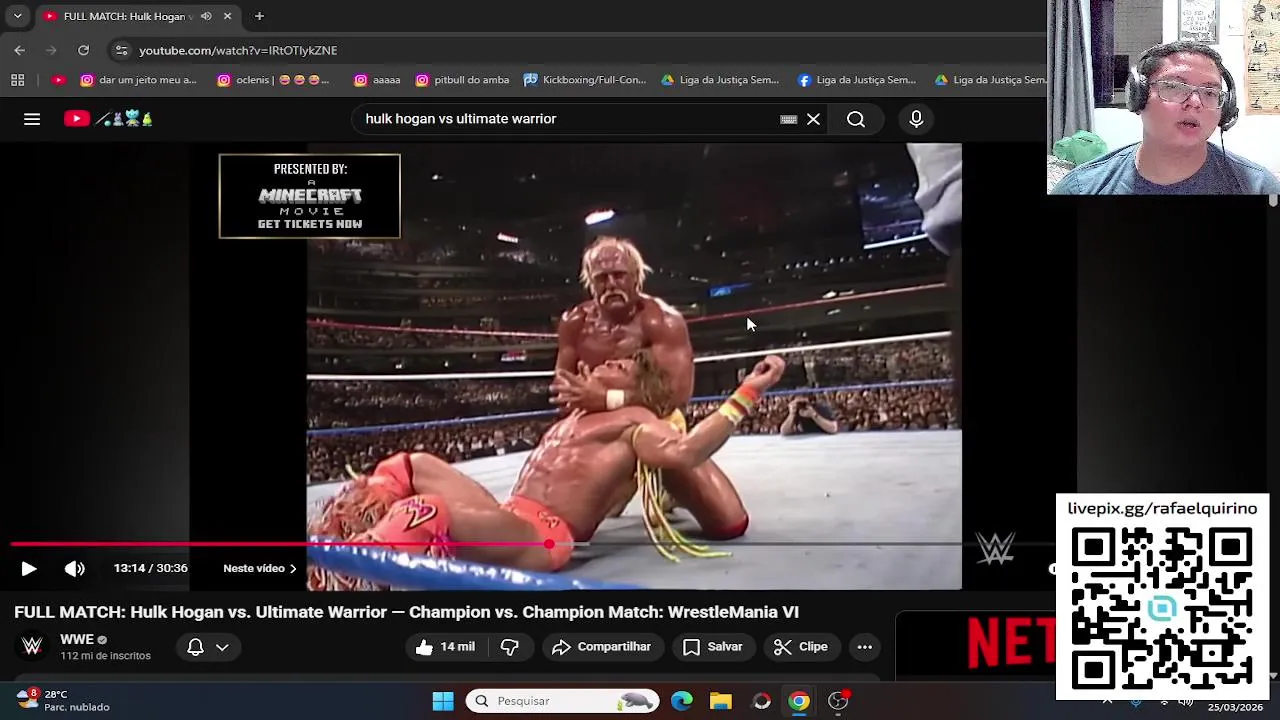Open 'pitbull do amba' bookmark
The width and height of the screenshot is (1280, 720).
click(462, 80)
